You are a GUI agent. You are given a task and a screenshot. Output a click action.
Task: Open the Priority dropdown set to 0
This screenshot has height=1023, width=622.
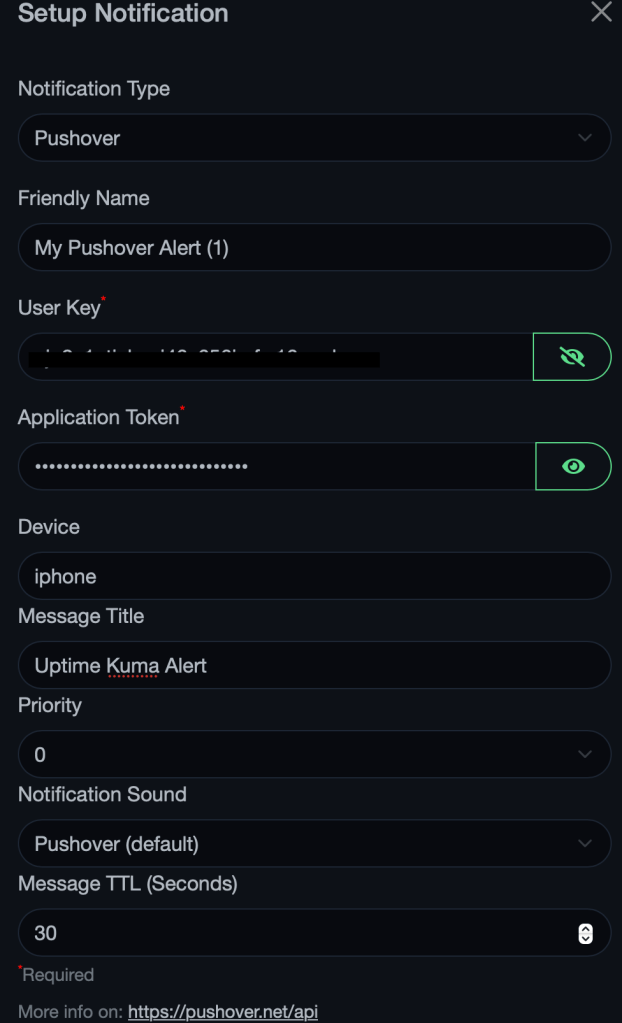point(300,755)
